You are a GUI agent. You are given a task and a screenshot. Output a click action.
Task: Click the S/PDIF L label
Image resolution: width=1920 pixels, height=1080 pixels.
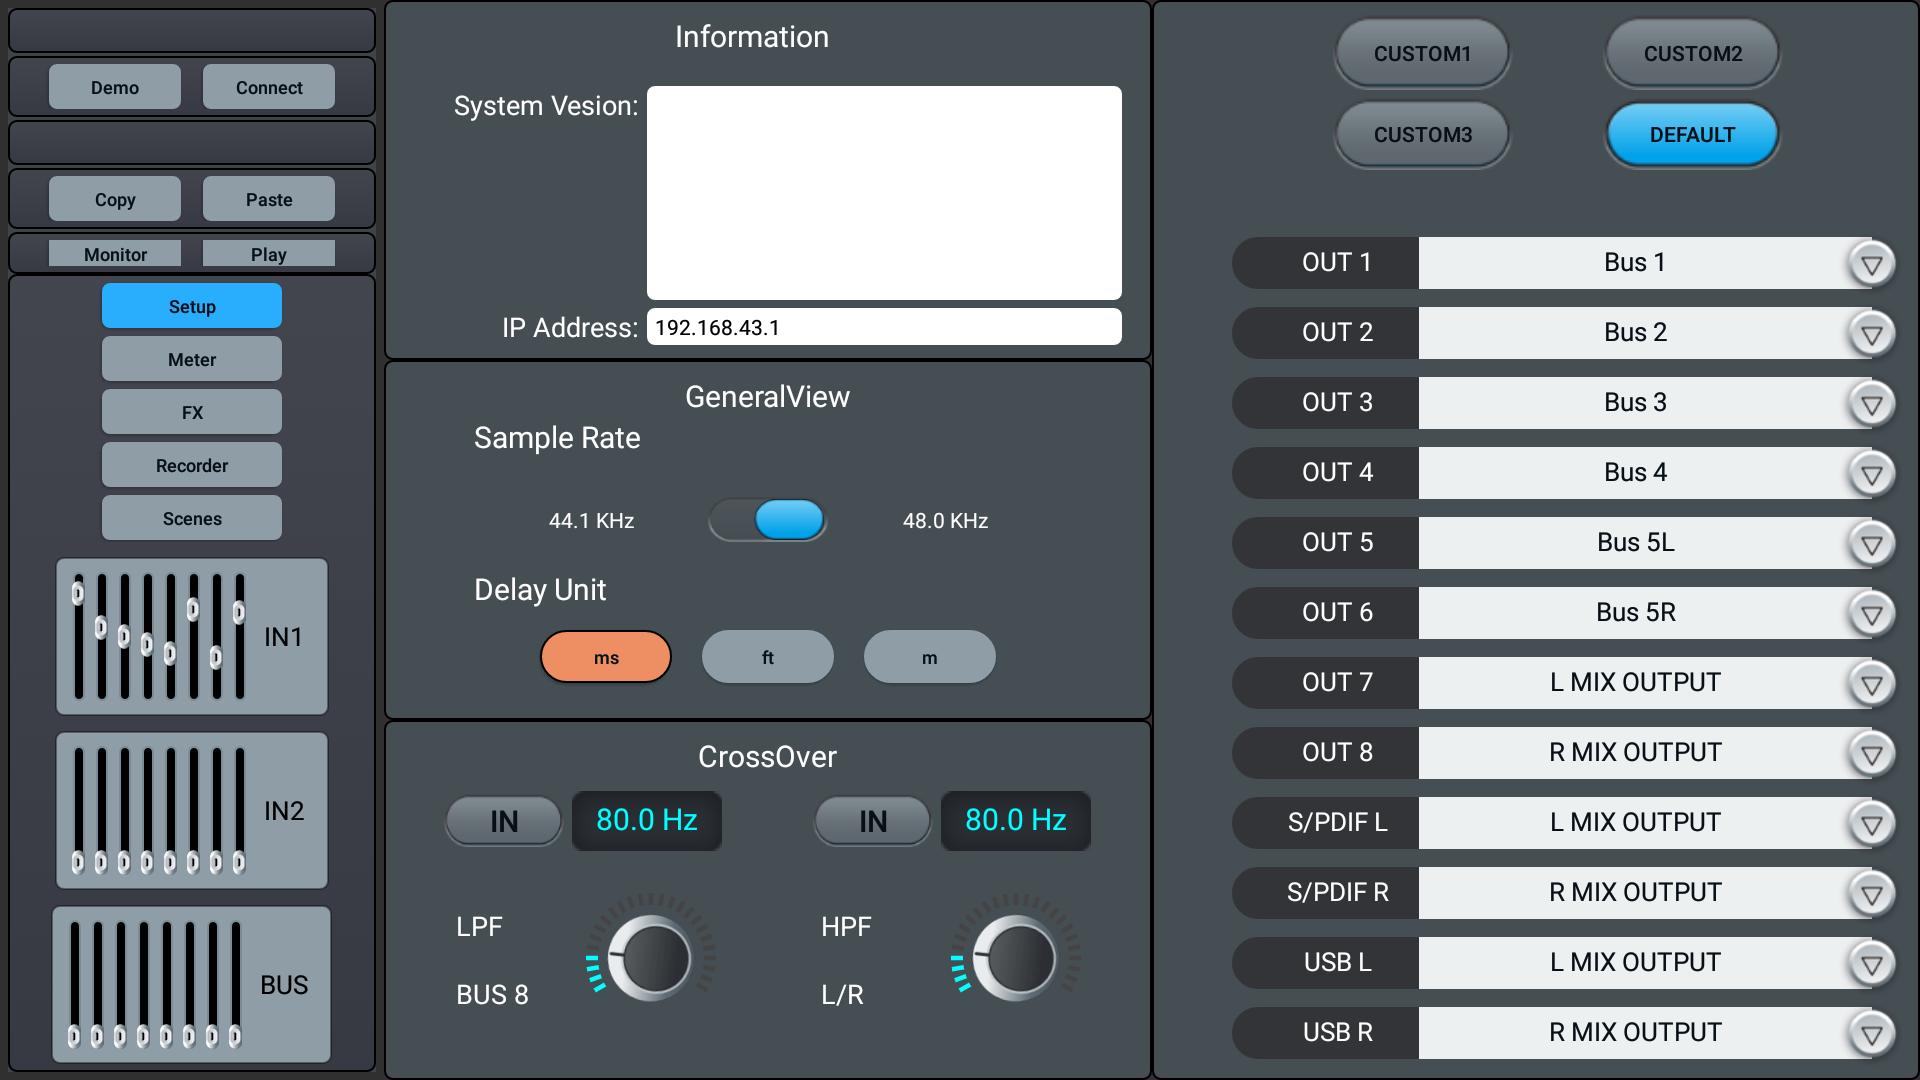1337,823
